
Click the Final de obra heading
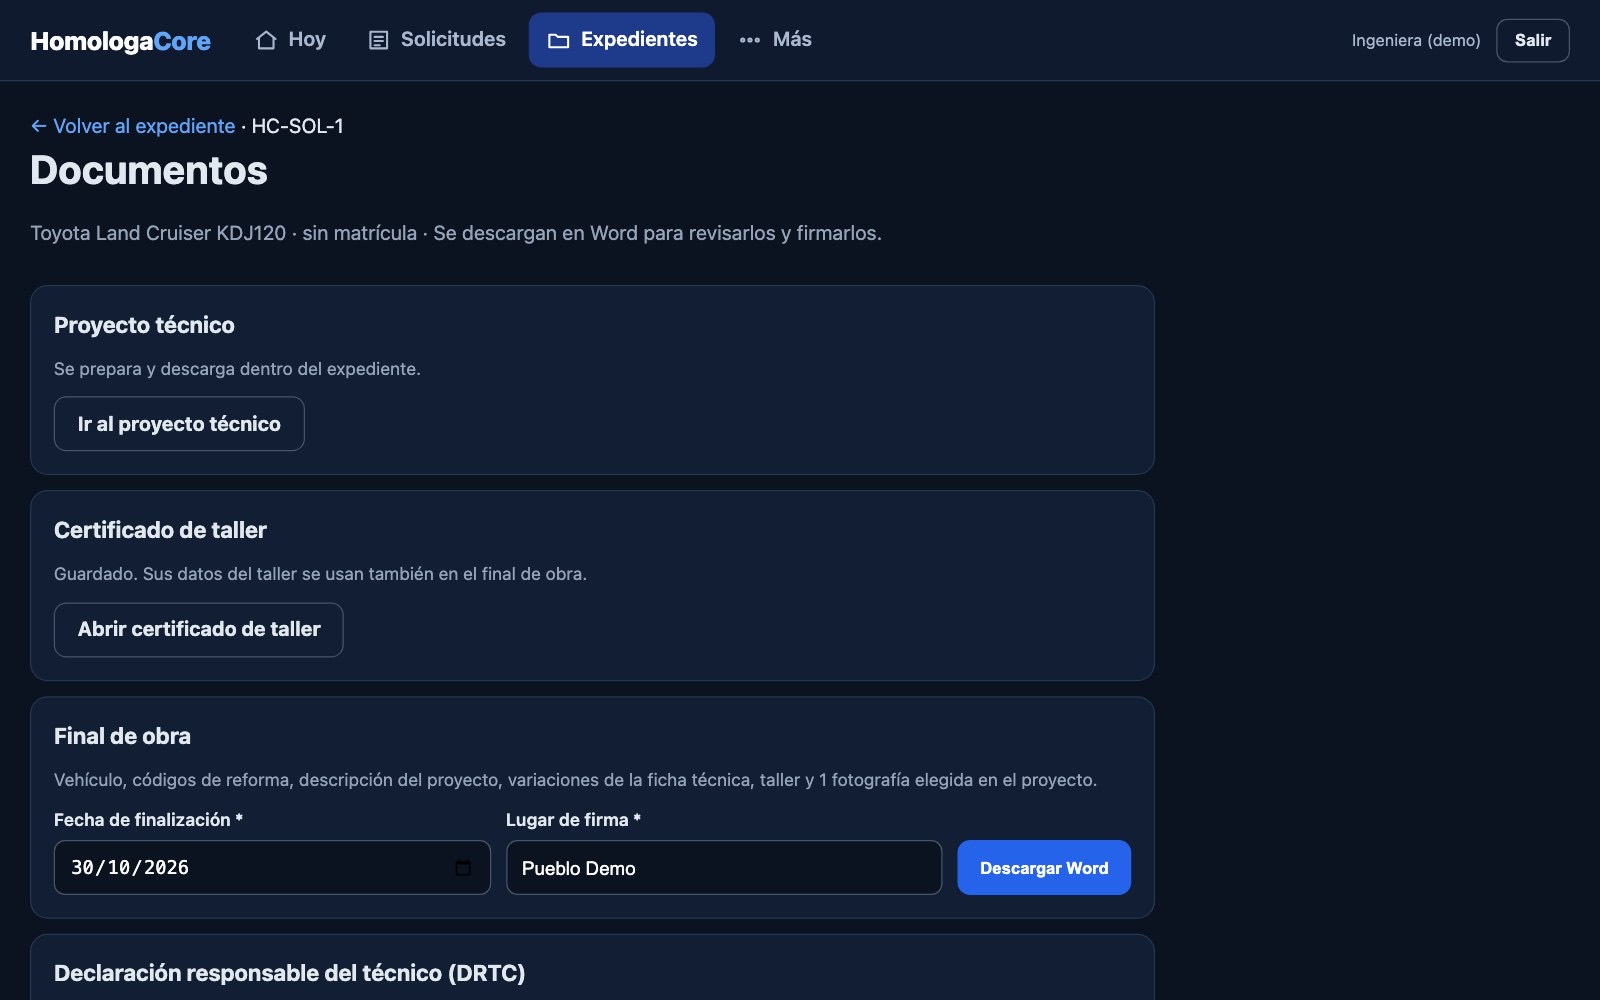[x=122, y=736]
